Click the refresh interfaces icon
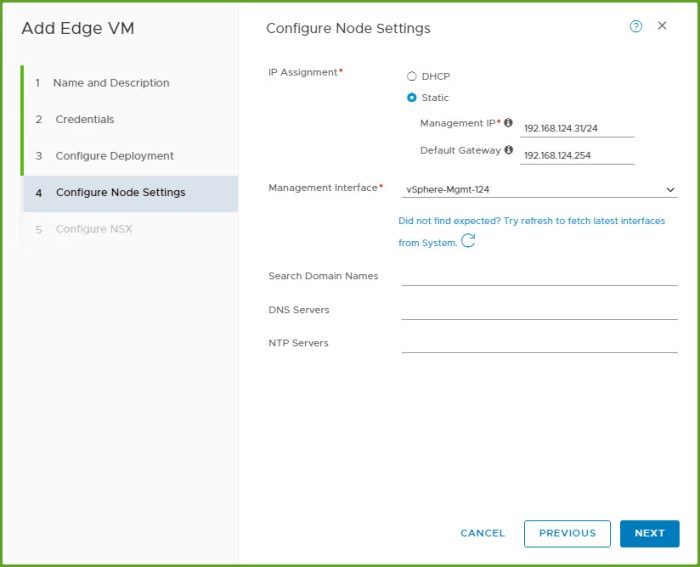The width and height of the screenshot is (700, 567). [468, 241]
